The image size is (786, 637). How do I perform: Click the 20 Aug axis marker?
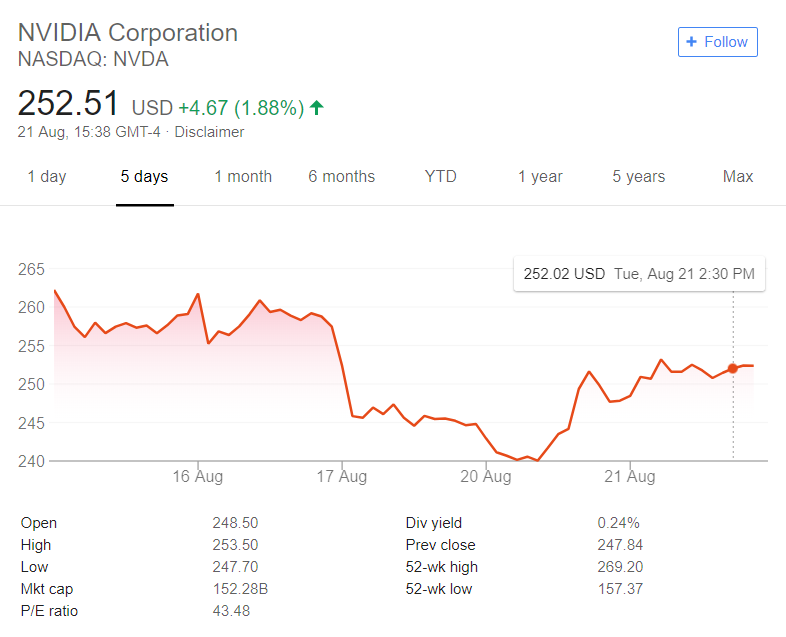[486, 476]
